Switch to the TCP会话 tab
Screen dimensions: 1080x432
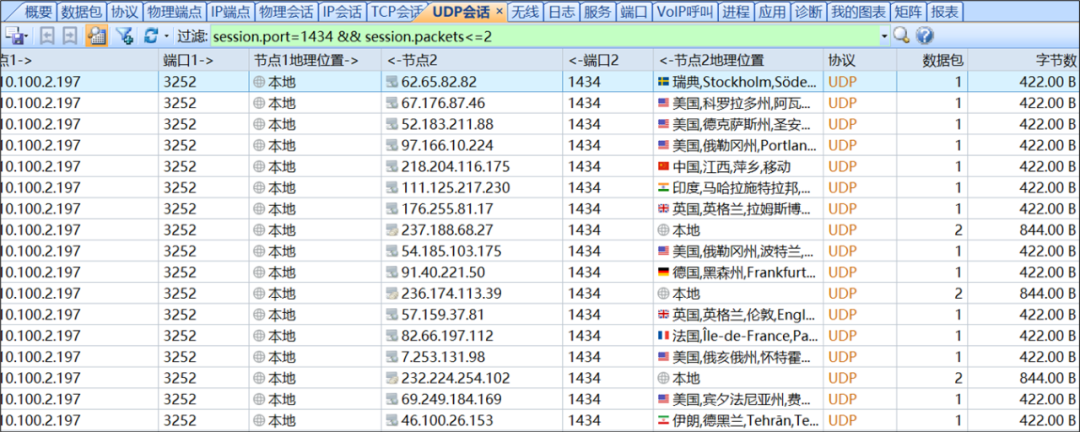tap(396, 12)
